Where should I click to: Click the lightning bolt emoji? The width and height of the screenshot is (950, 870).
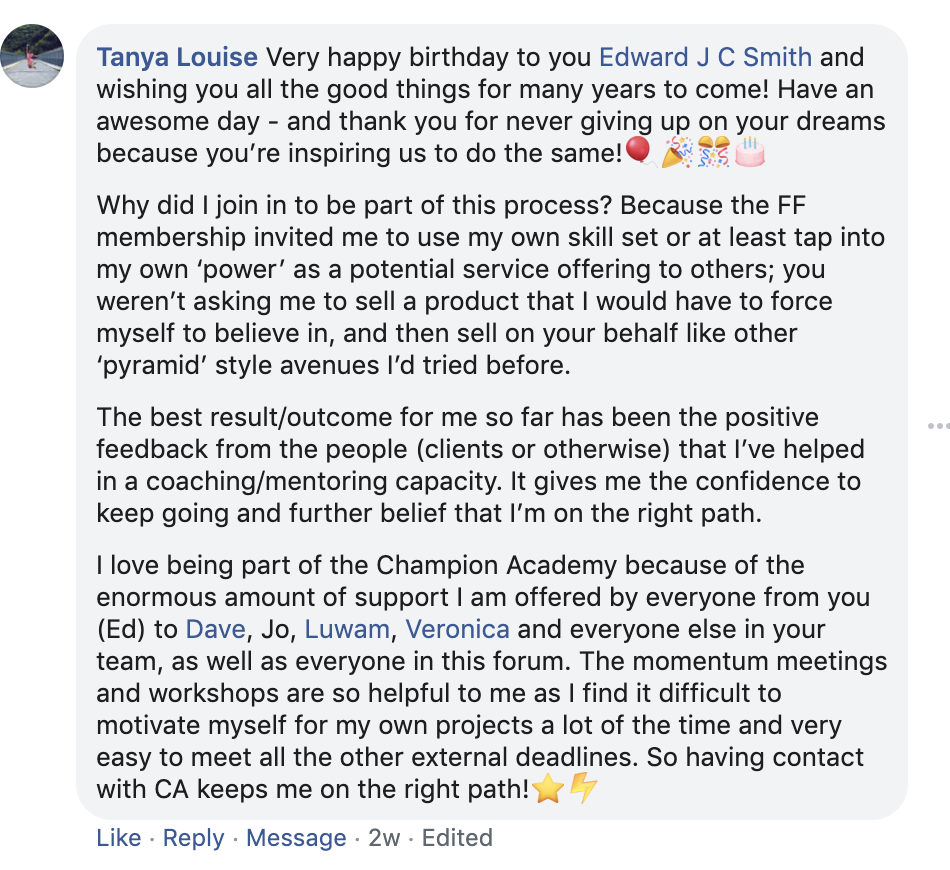(x=583, y=789)
